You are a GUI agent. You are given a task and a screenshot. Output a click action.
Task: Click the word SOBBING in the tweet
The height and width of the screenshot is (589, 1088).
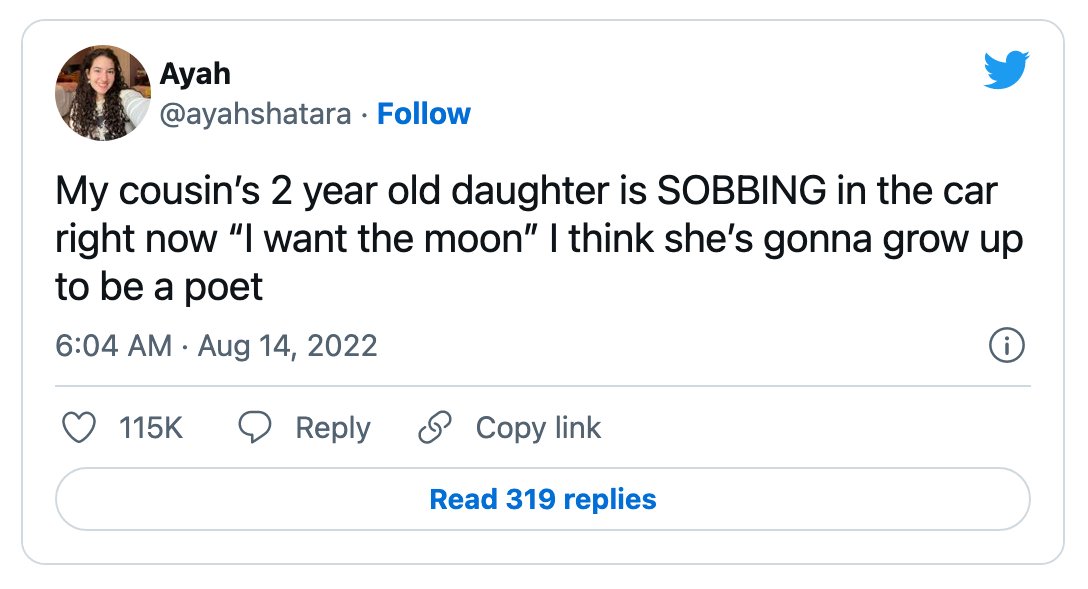coord(742,191)
